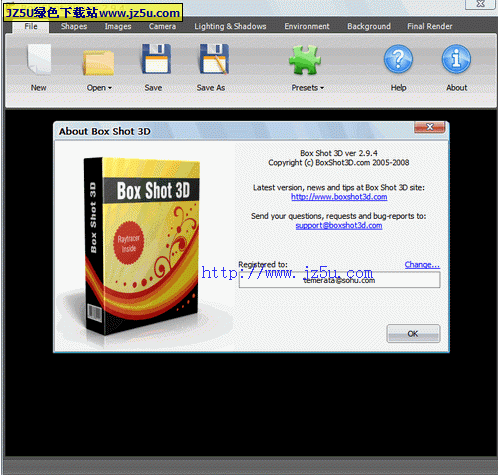
Task: Switch to the Shapes tab
Action: coord(74,26)
